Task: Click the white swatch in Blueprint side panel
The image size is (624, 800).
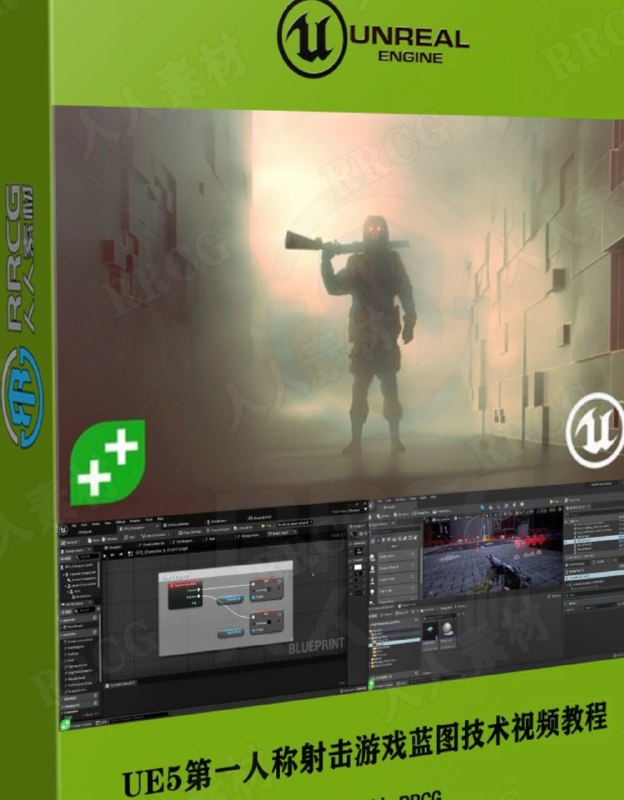Action: [358, 567]
